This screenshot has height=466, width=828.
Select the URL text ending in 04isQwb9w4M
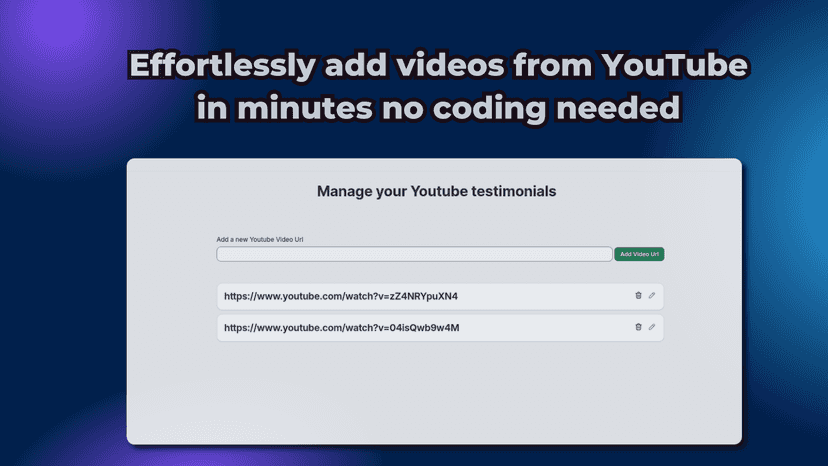point(342,328)
